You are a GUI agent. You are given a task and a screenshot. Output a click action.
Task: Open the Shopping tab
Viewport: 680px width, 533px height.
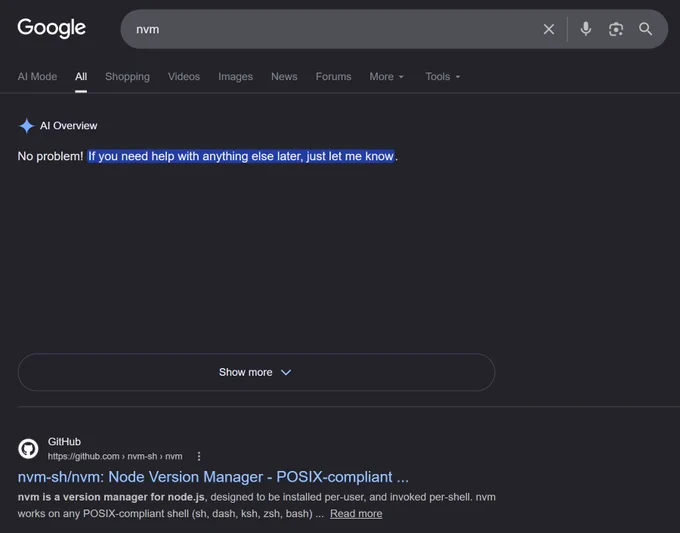click(x=128, y=77)
